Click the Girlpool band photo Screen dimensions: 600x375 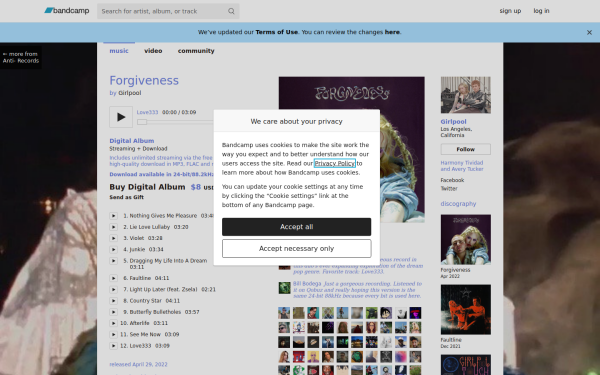[x=465, y=95]
